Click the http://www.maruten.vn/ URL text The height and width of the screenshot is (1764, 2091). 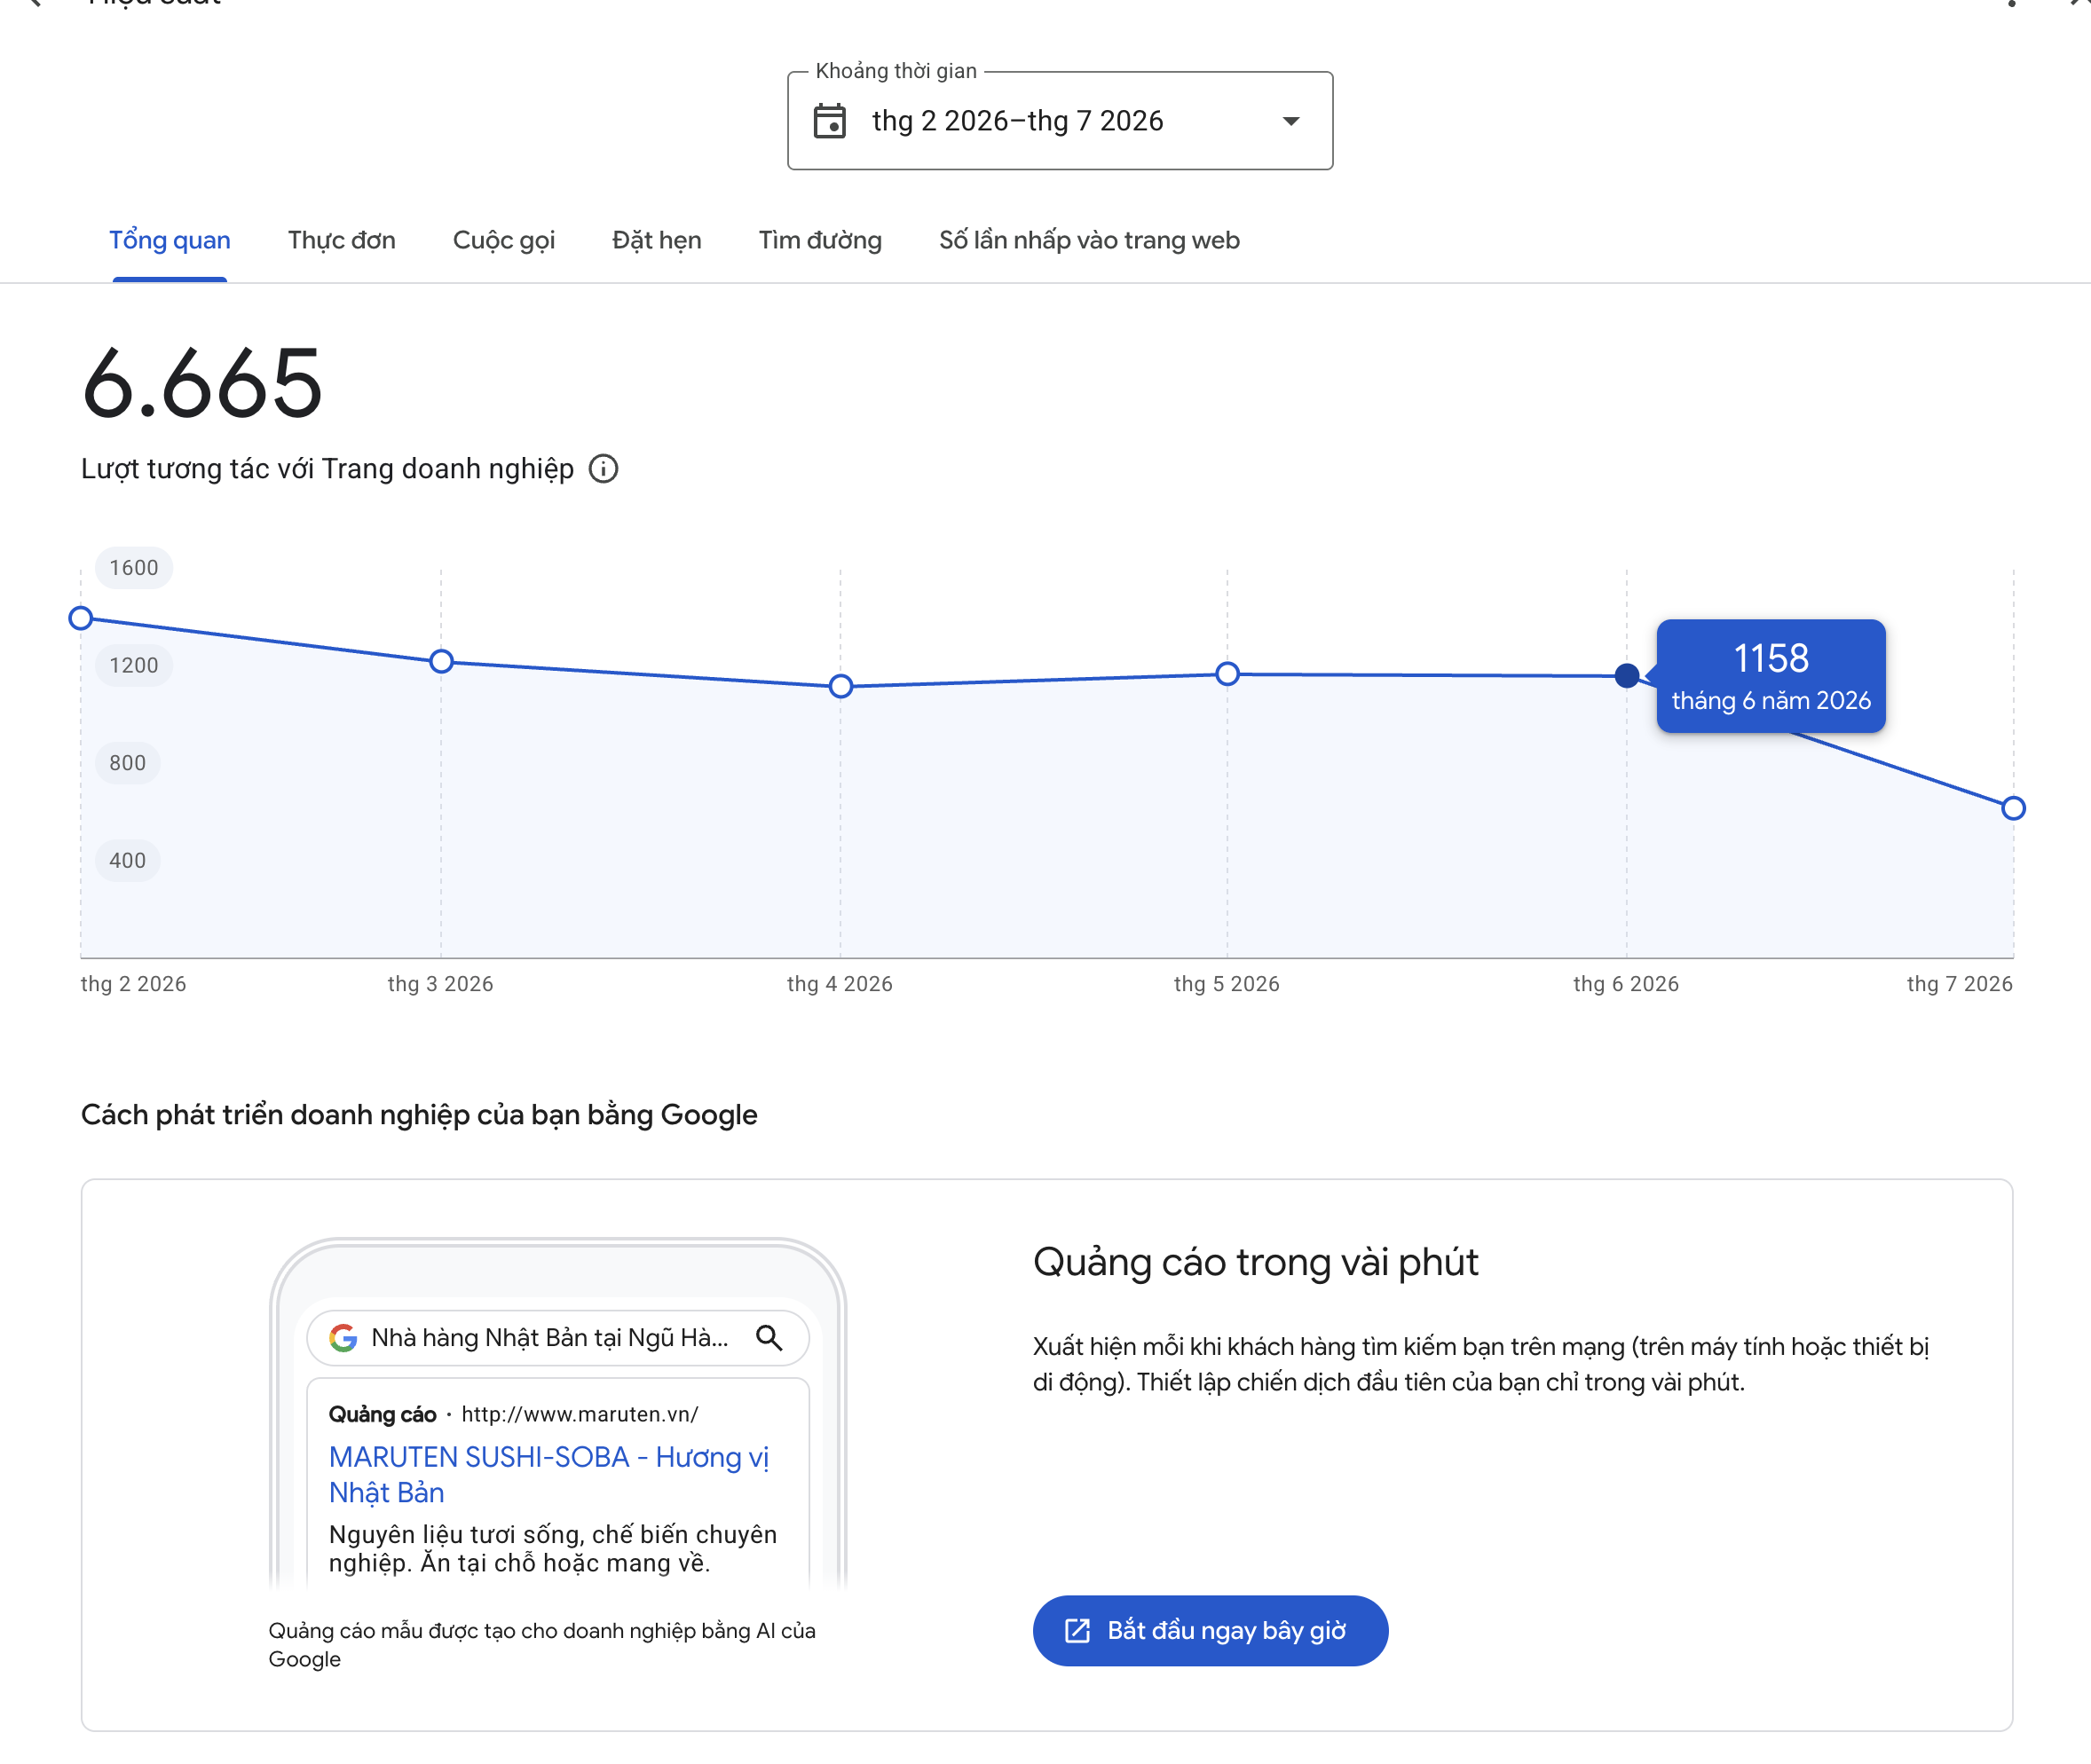tap(580, 1414)
